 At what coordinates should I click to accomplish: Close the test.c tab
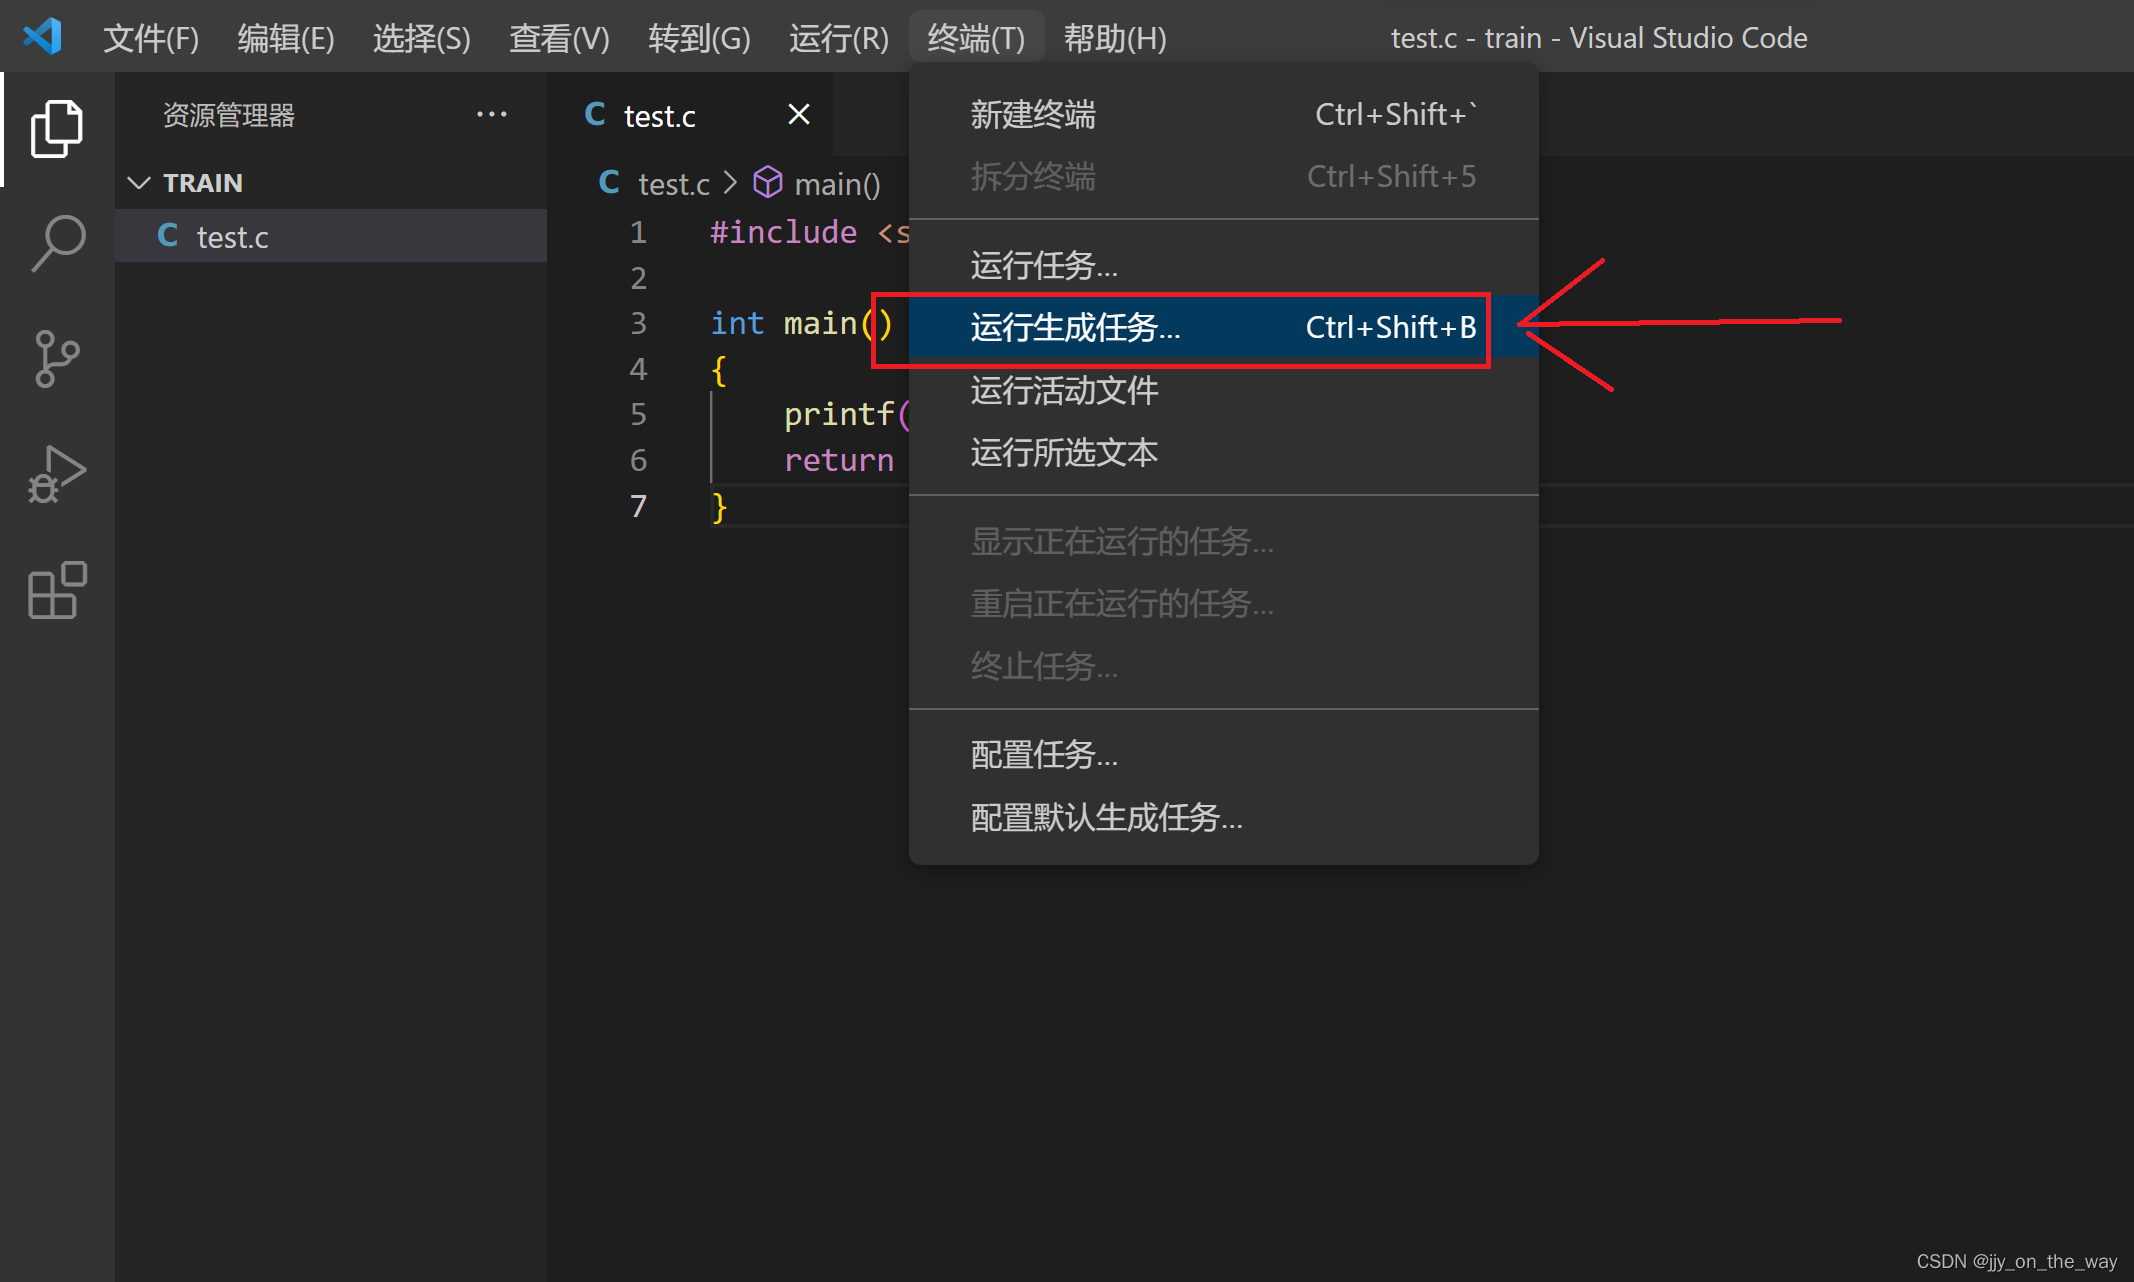click(x=798, y=114)
